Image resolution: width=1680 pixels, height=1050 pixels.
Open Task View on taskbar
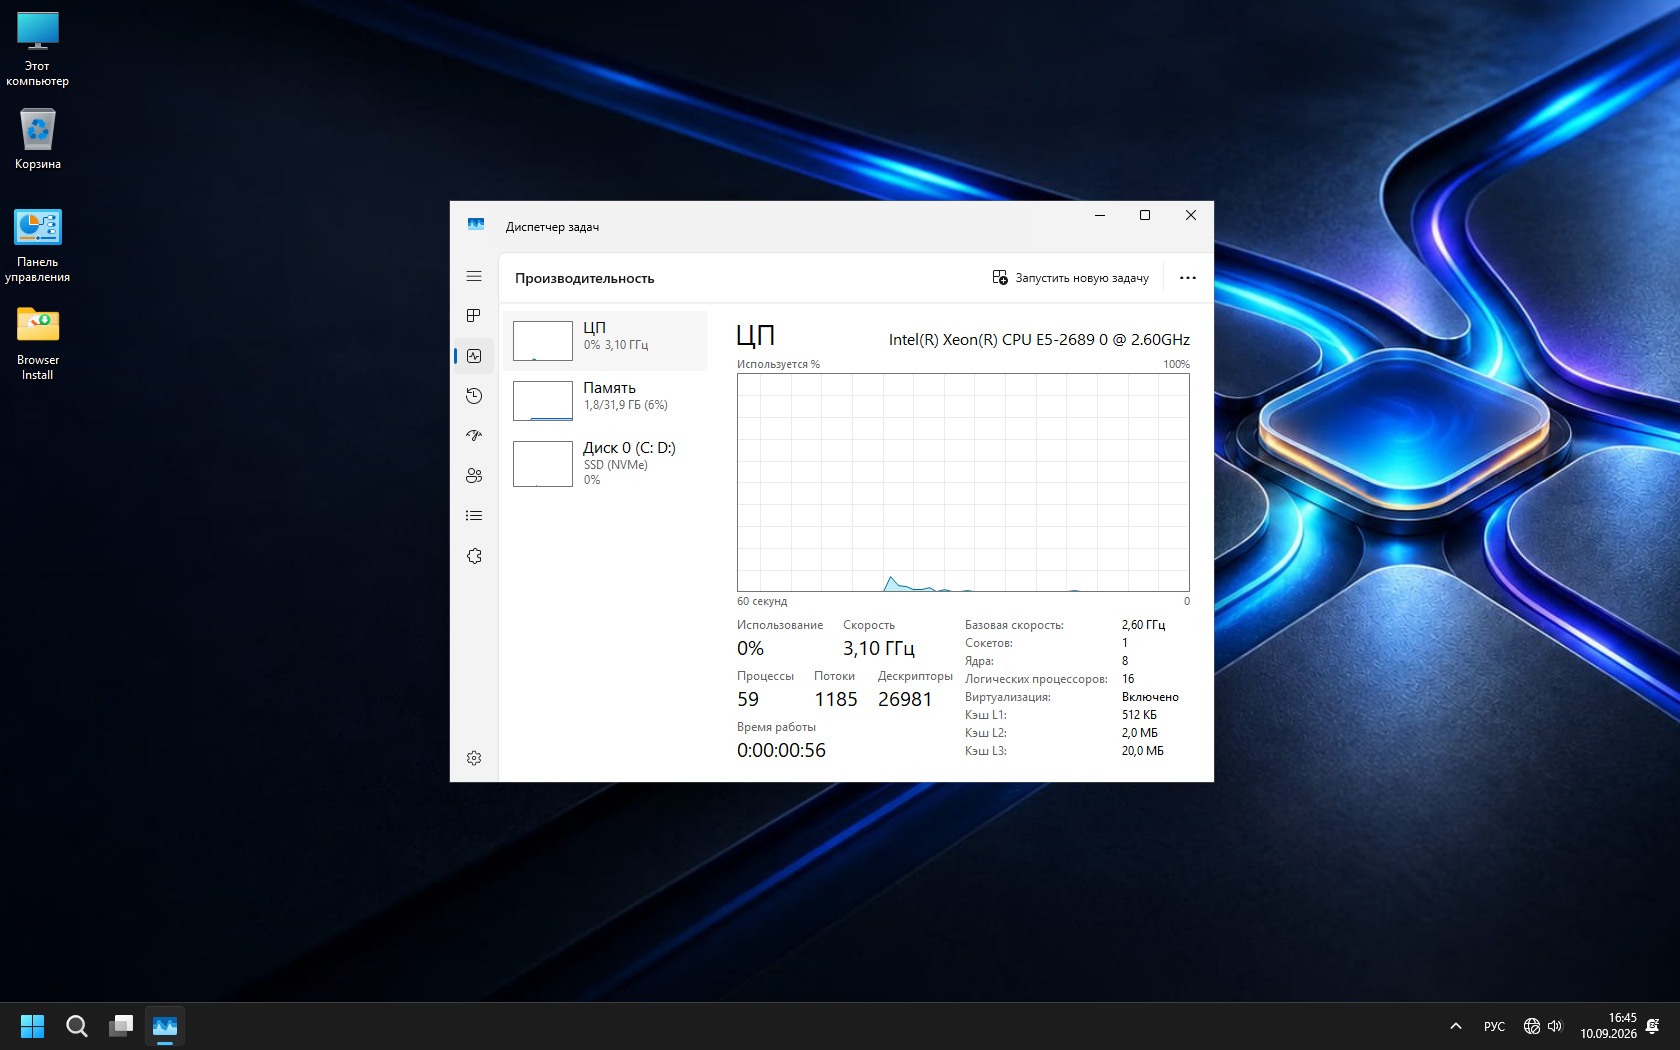(121, 1026)
